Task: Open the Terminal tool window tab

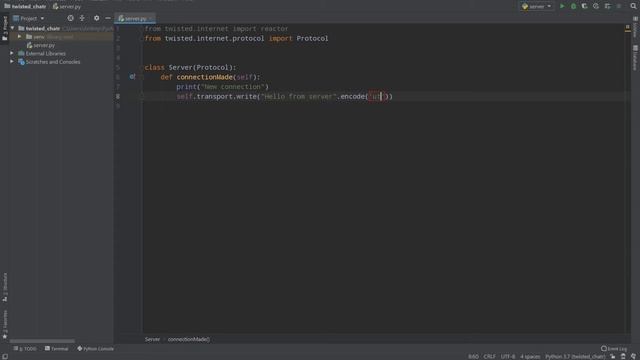Action: click(57, 349)
